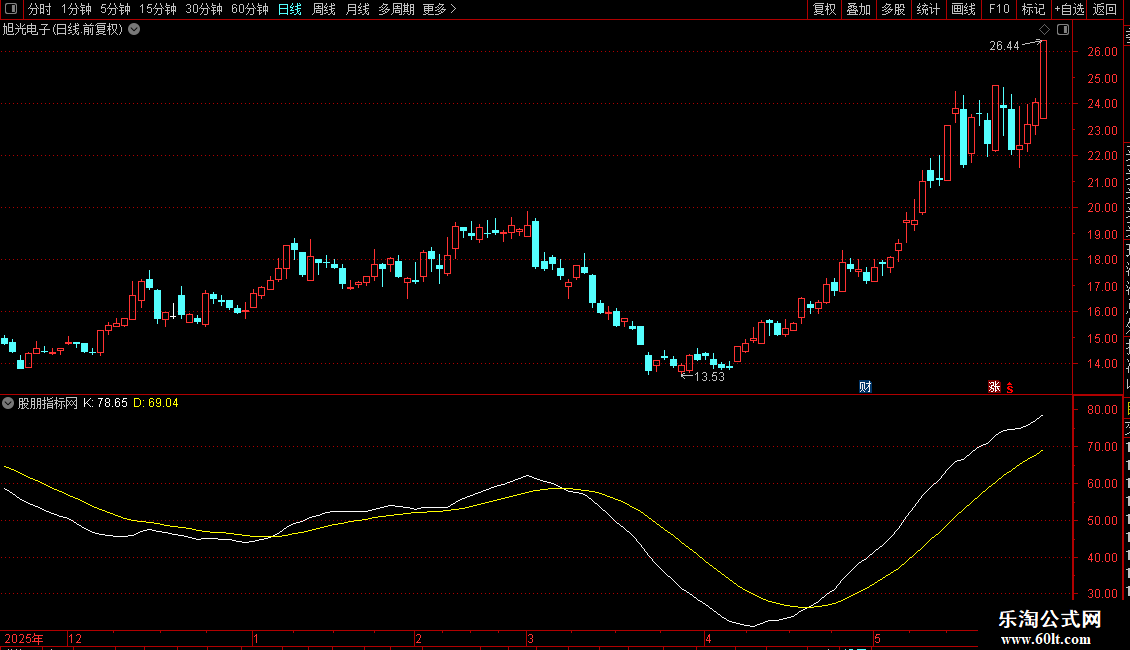
Task: Click the diamond marker icon above the chart
Action: pyautogui.click(x=1044, y=30)
